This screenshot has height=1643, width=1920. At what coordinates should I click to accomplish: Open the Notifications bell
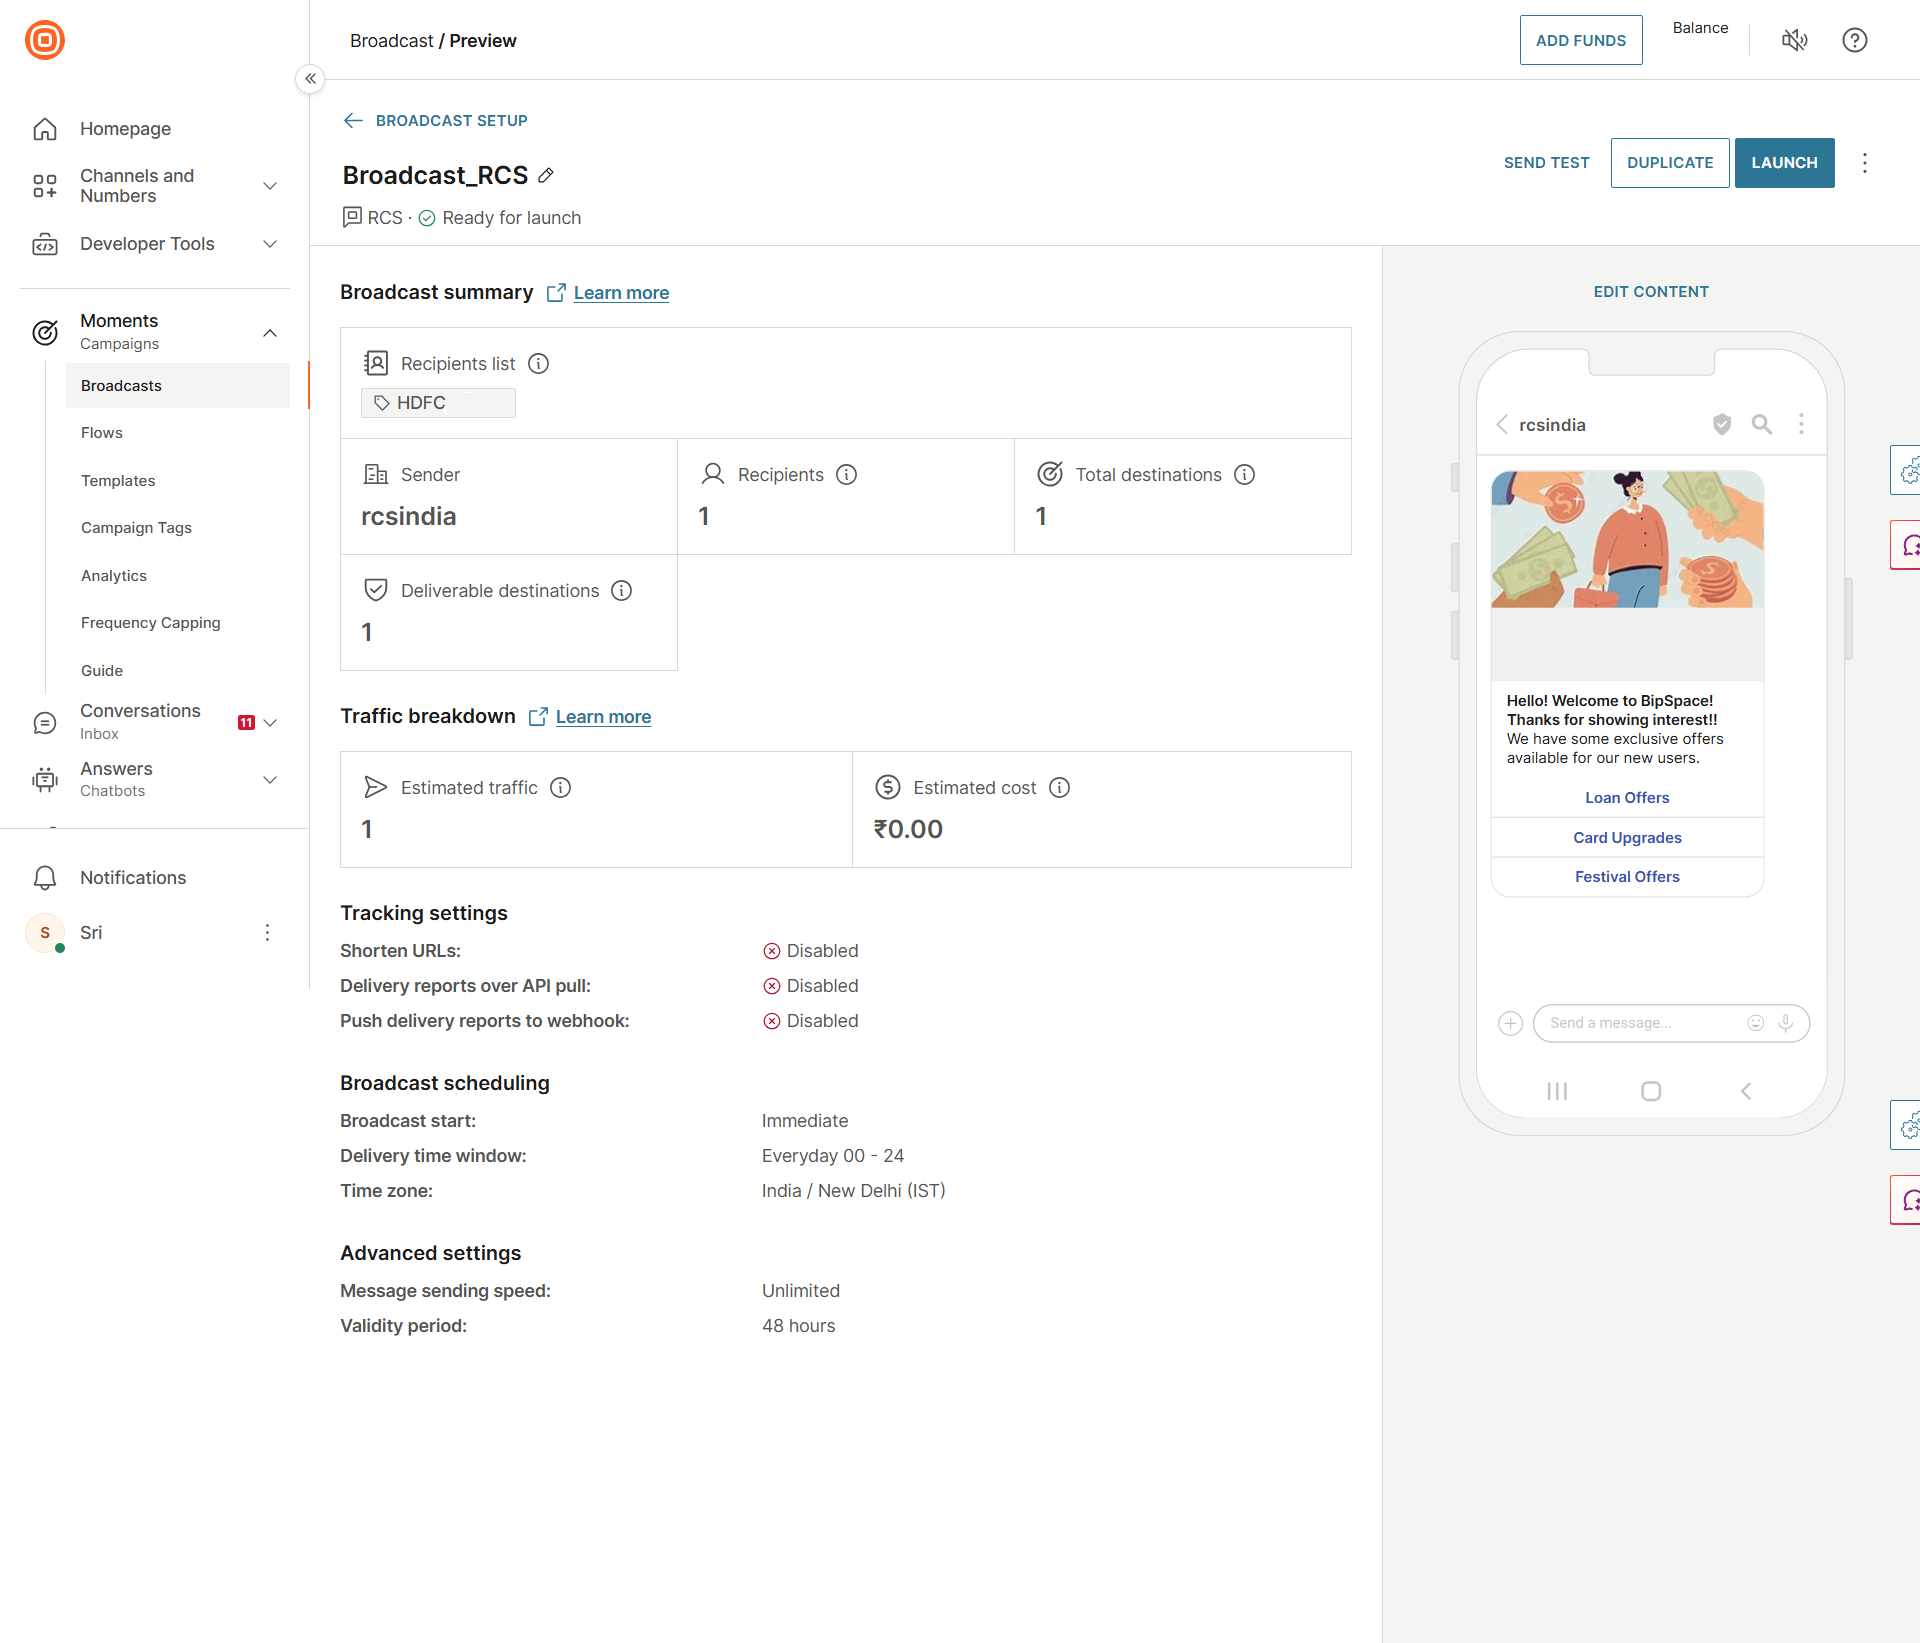coord(45,877)
